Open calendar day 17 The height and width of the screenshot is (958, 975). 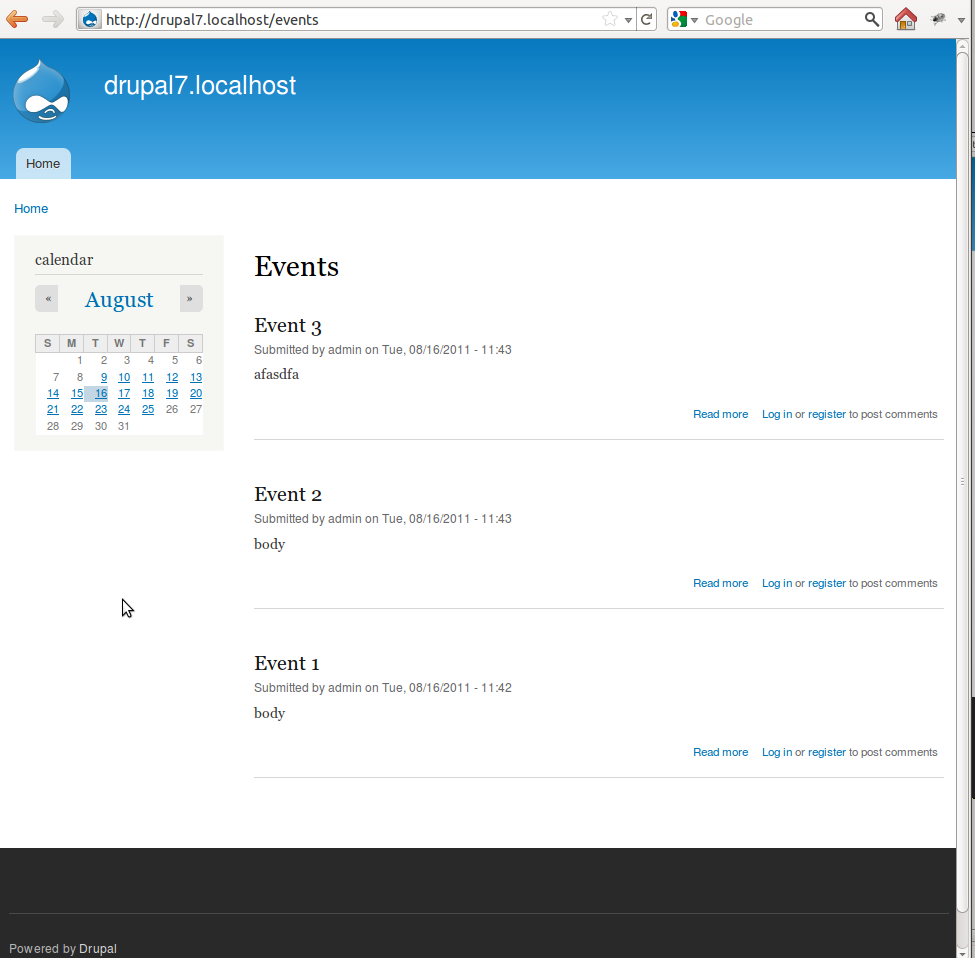pyautogui.click(x=124, y=394)
